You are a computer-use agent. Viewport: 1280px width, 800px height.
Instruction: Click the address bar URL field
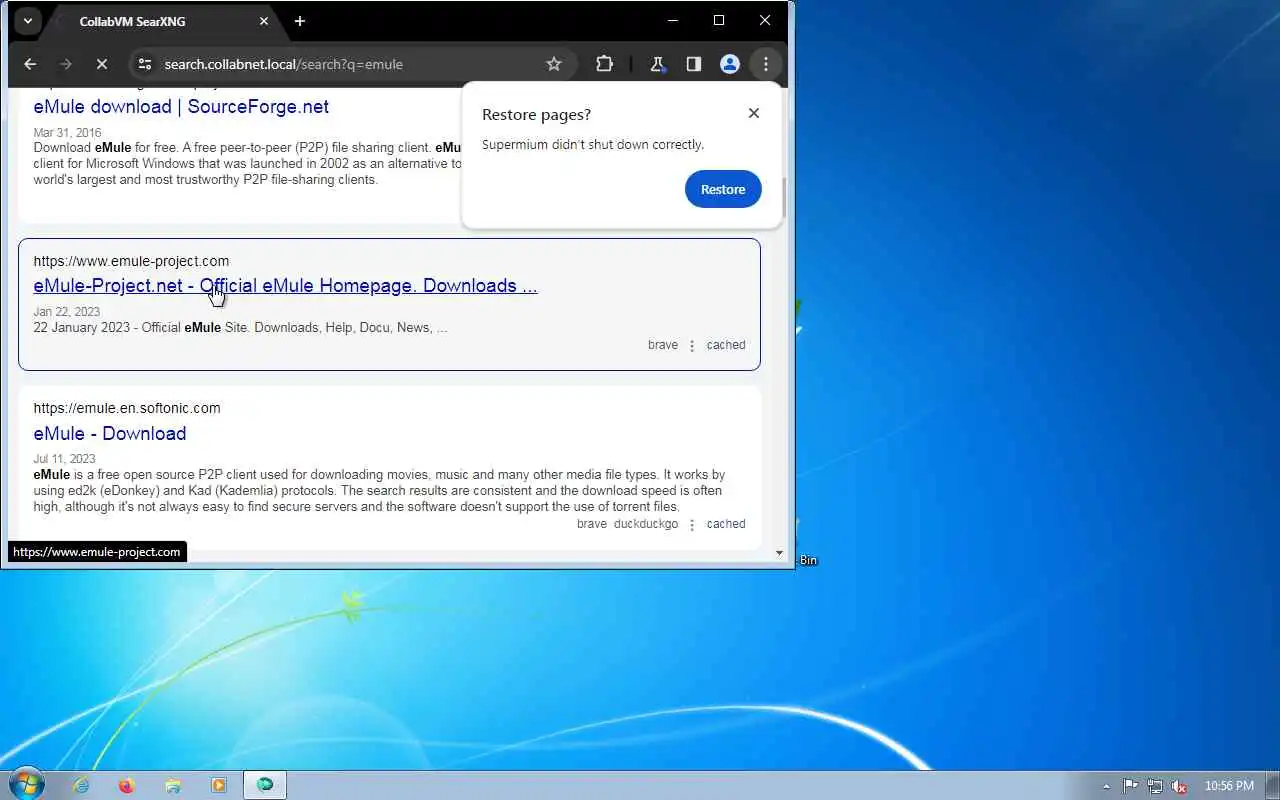tap(350, 64)
